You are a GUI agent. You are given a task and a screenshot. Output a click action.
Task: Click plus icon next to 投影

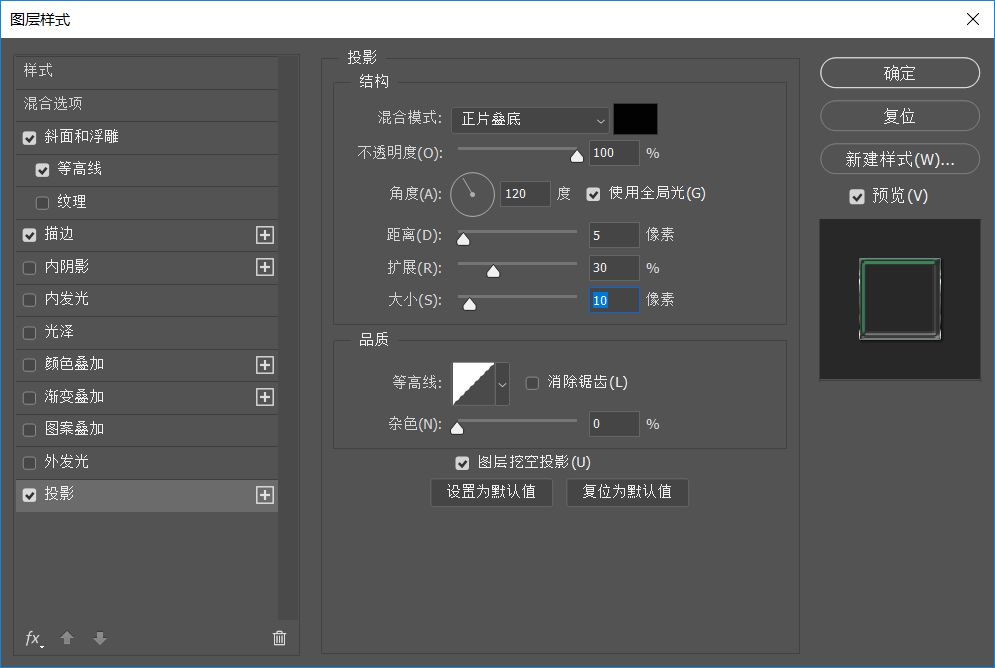[x=264, y=495]
